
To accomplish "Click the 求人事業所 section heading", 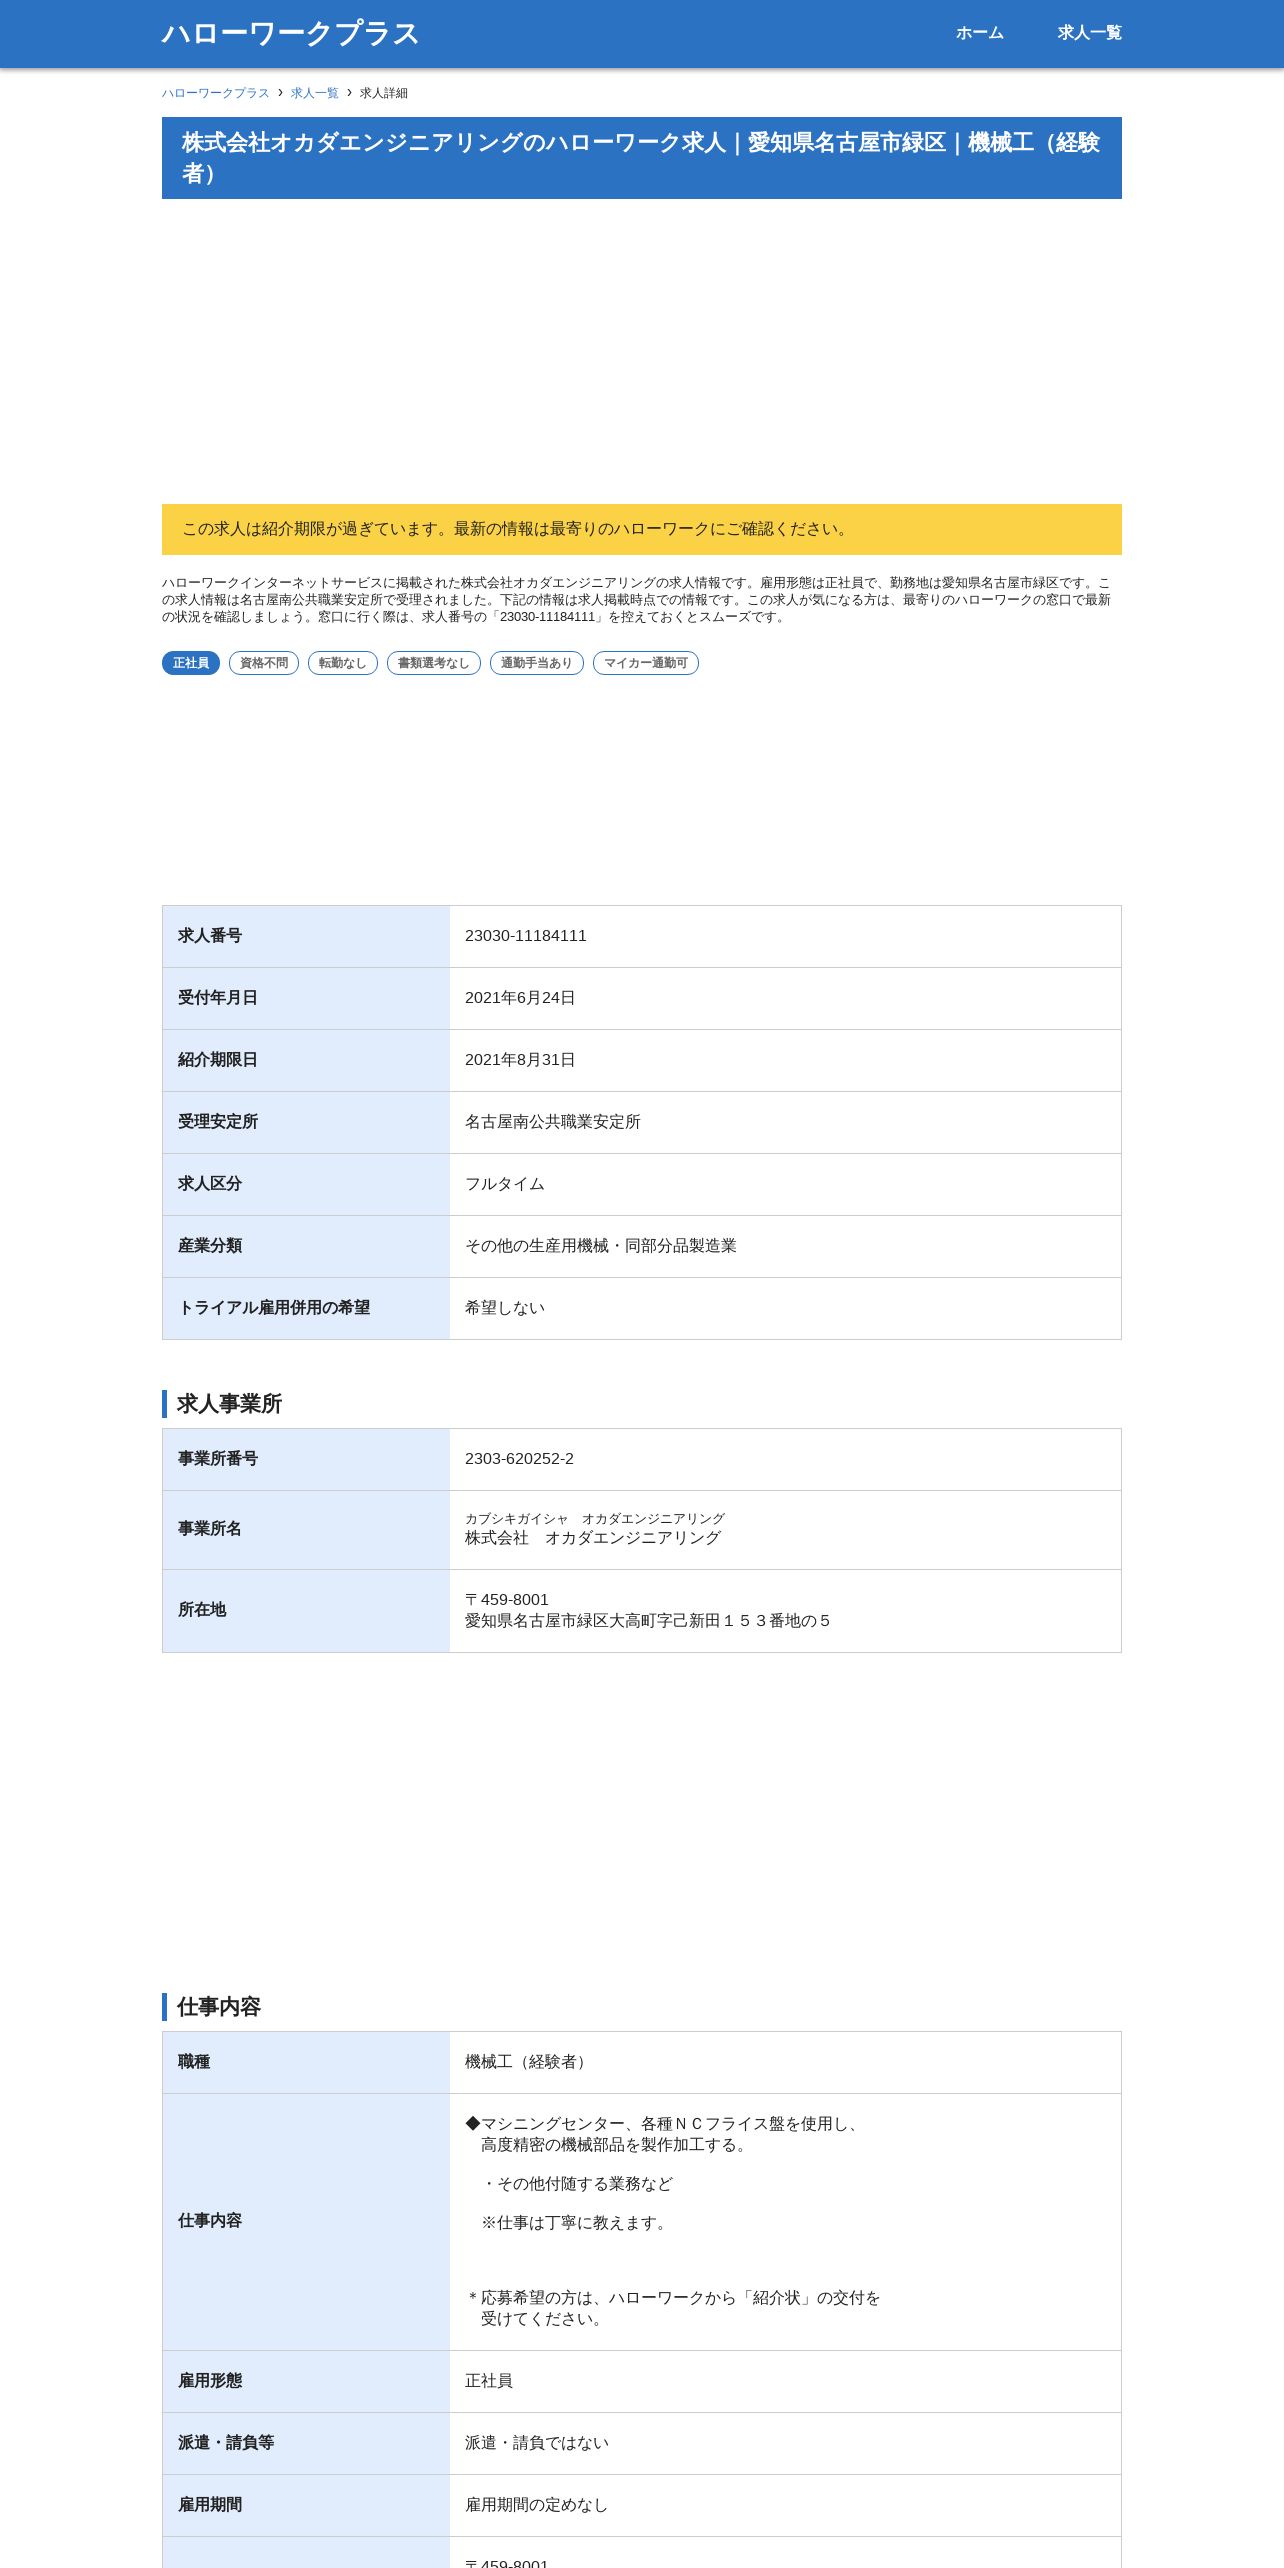I will pyautogui.click(x=229, y=1404).
